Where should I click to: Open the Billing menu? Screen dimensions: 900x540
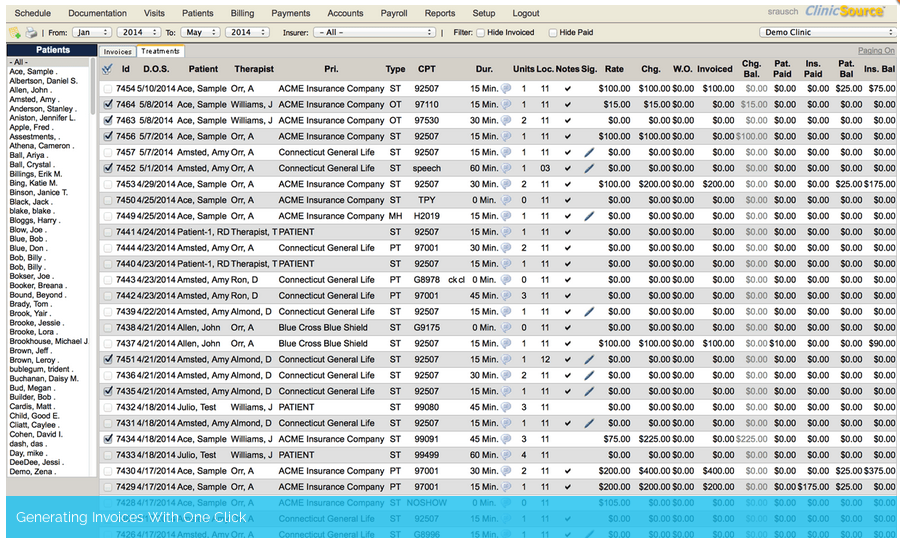(242, 13)
